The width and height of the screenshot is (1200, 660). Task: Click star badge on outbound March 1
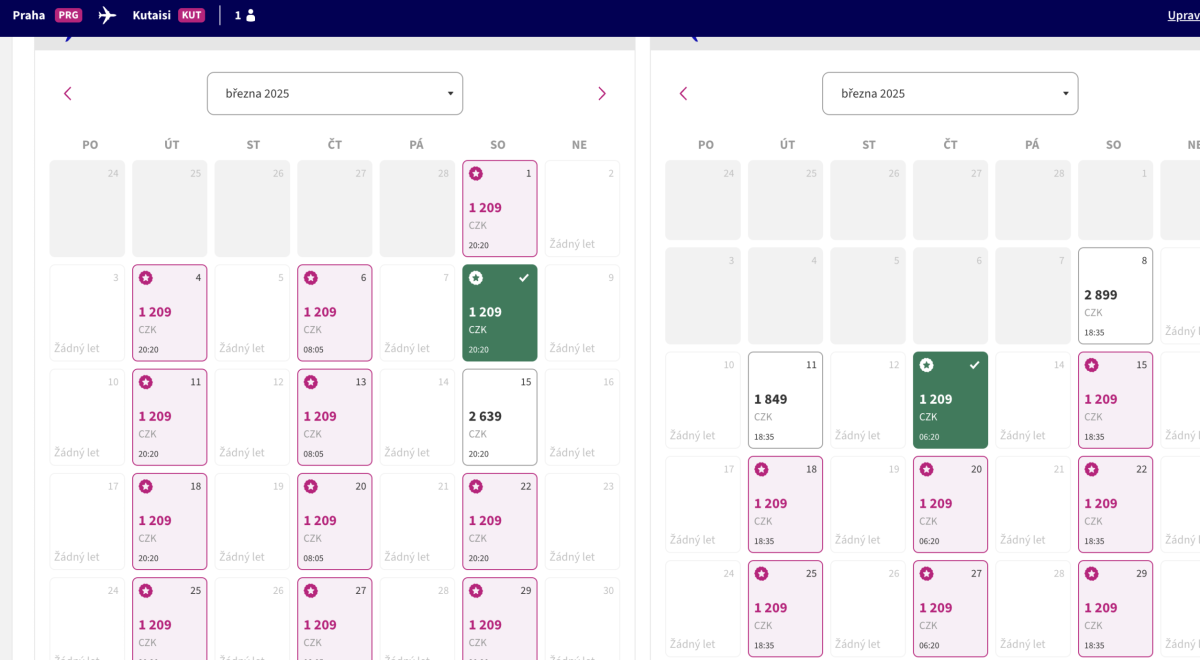tap(476, 174)
